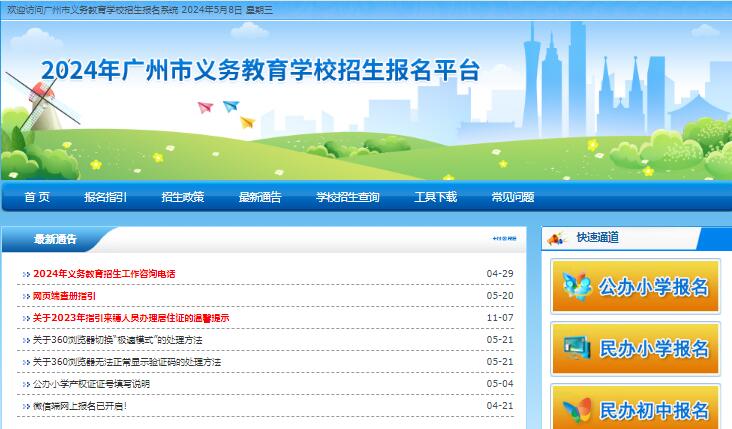Click the date 05-04 in notices list
This screenshot has width=732, height=429.
[500, 383]
